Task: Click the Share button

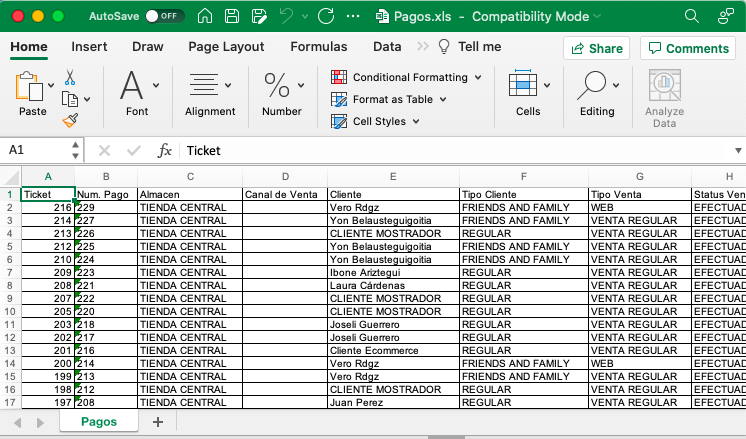Action: click(x=597, y=49)
